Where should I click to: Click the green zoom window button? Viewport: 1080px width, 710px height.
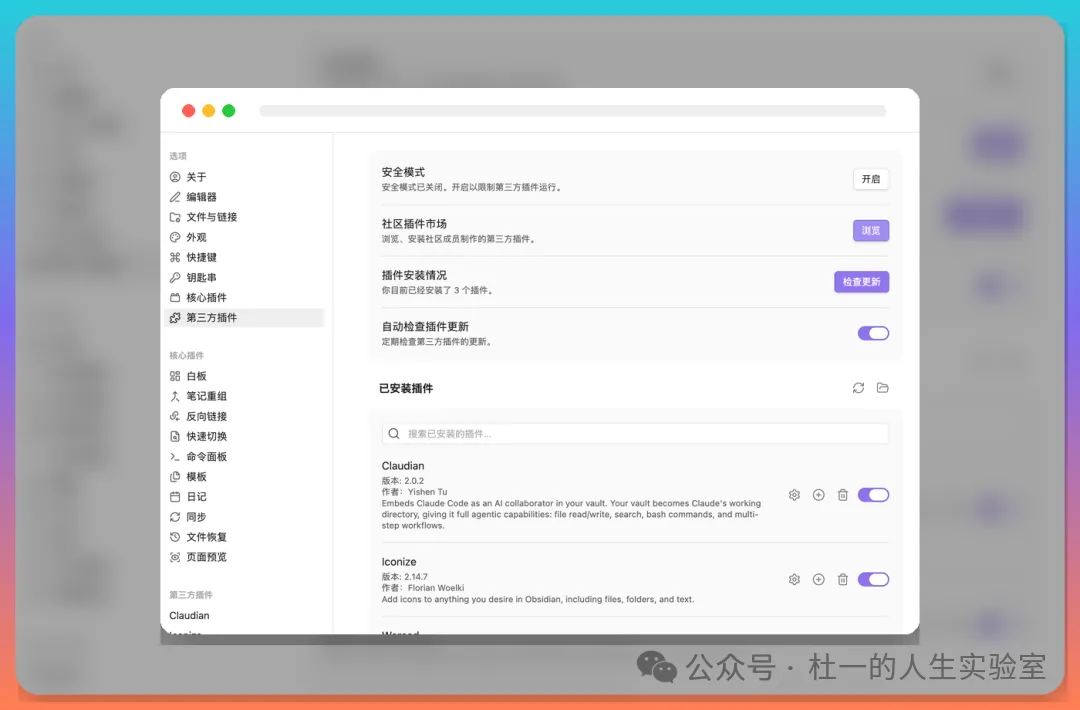(229, 111)
